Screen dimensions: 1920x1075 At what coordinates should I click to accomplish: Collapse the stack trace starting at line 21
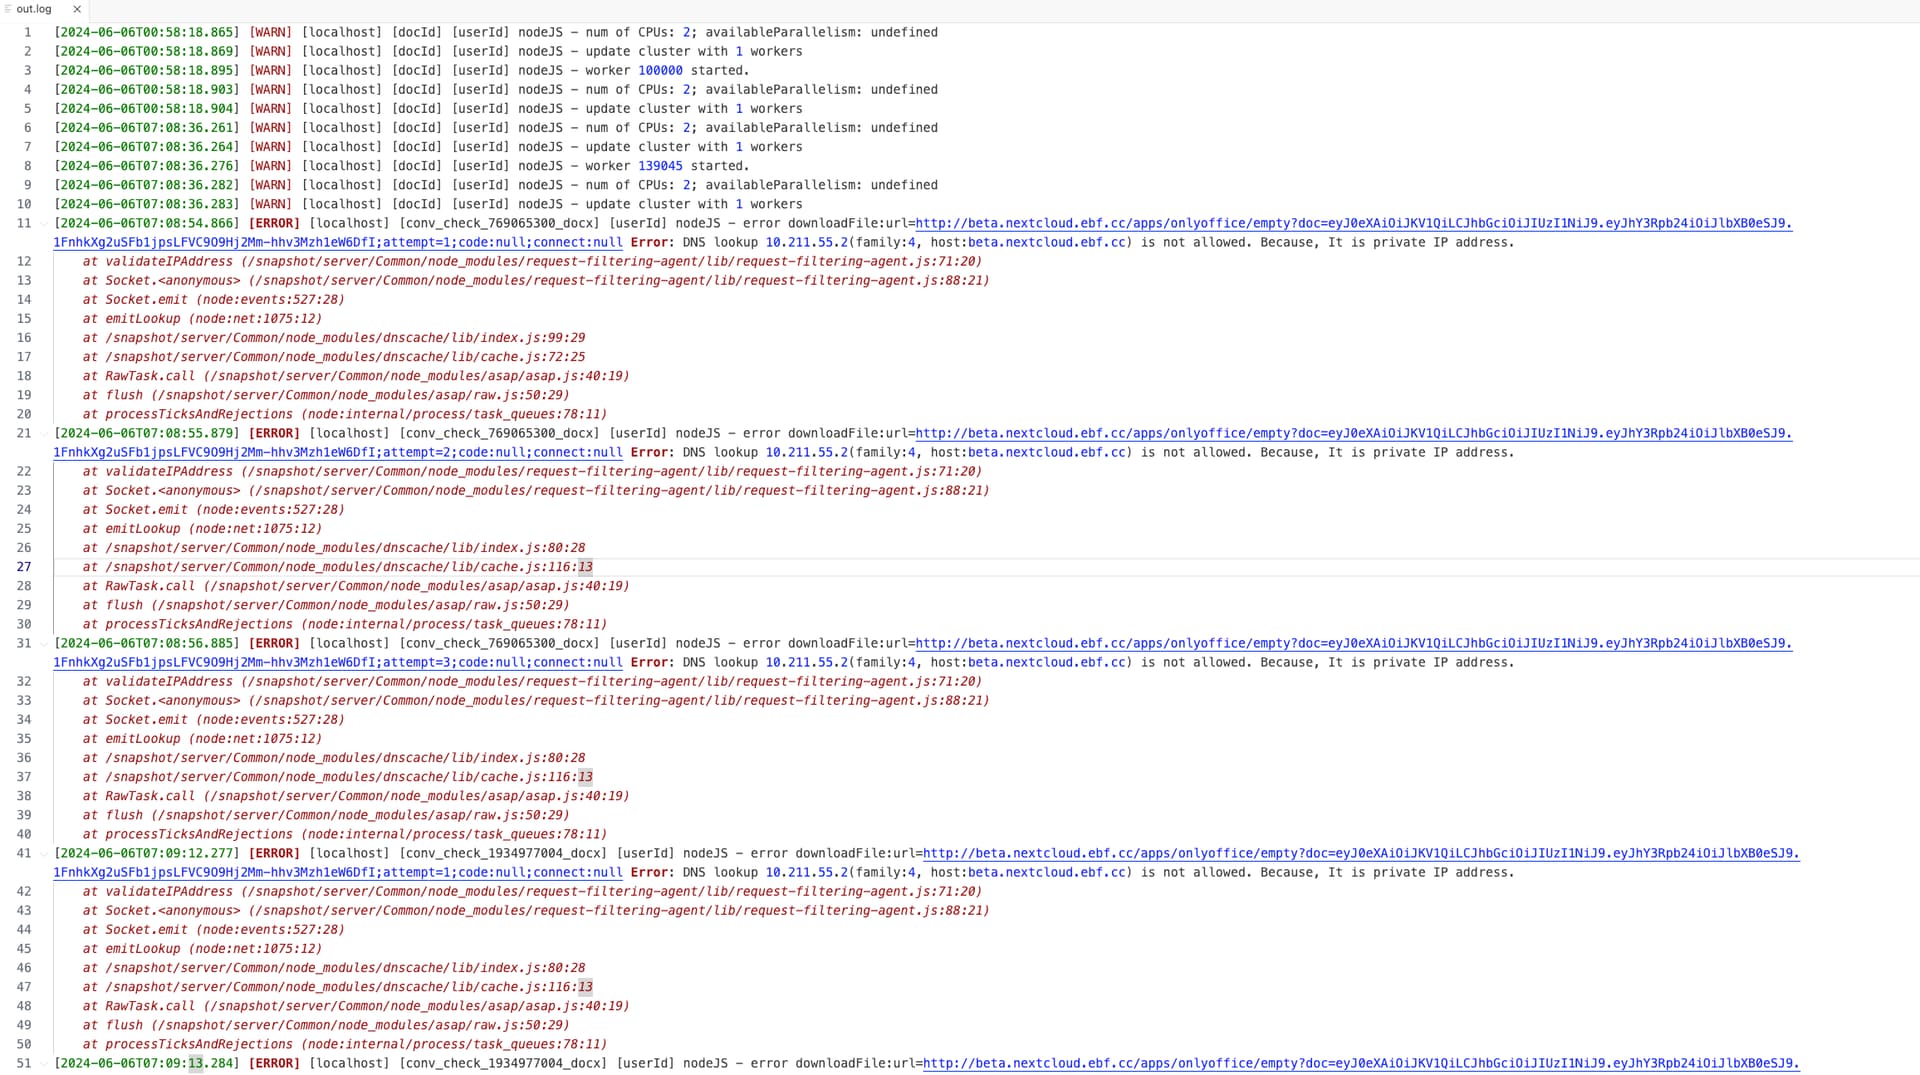(x=43, y=434)
